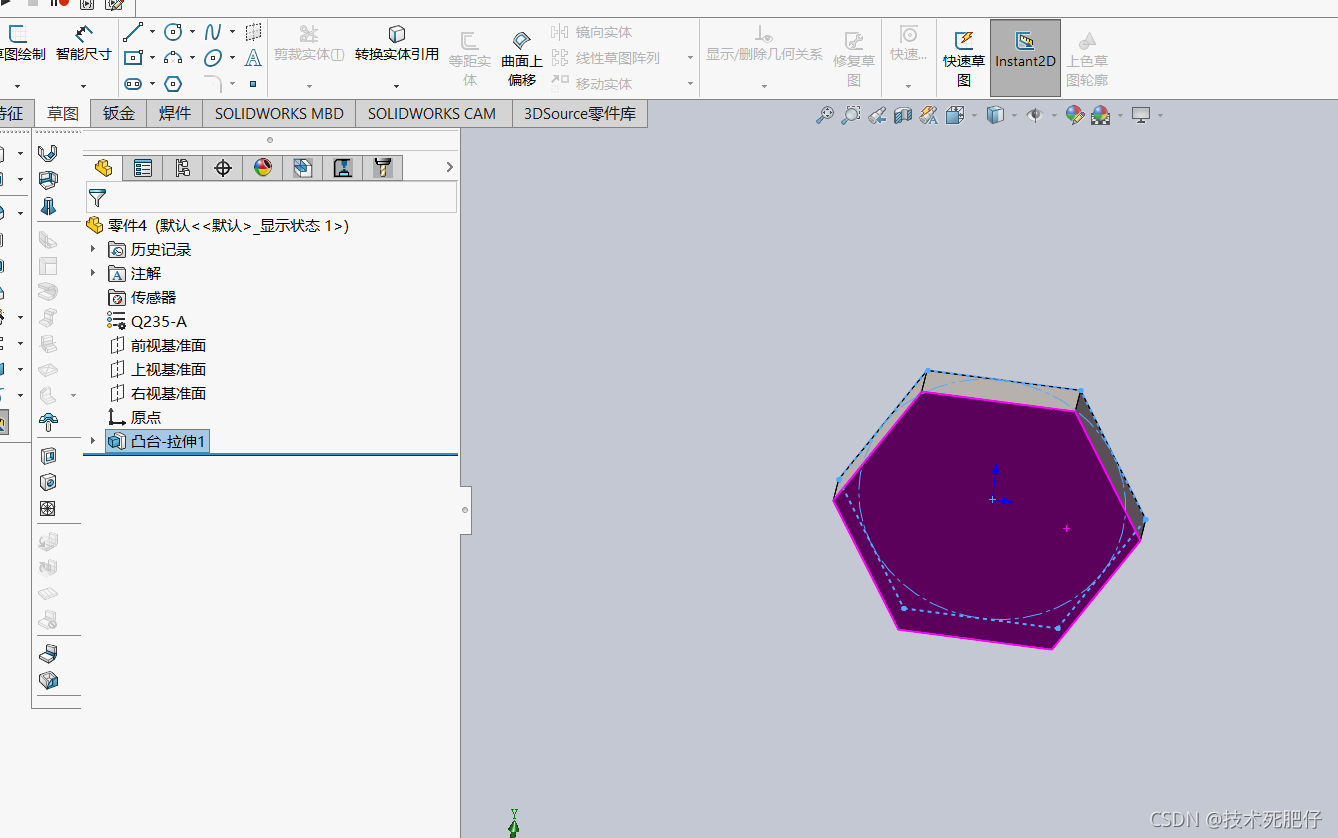Select the Line sketch tool
The image size is (1338, 838).
[x=133, y=32]
